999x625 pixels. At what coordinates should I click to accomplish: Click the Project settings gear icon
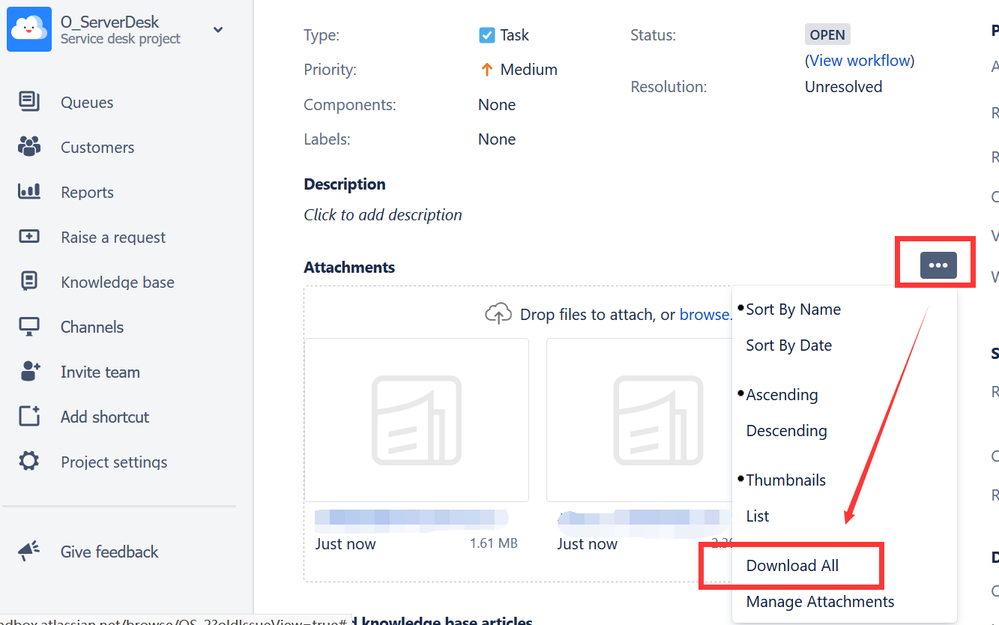[29, 461]
